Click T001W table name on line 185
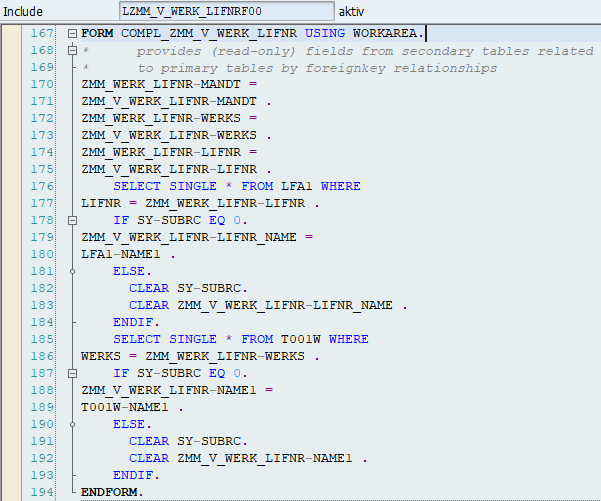 pos(301,339)
